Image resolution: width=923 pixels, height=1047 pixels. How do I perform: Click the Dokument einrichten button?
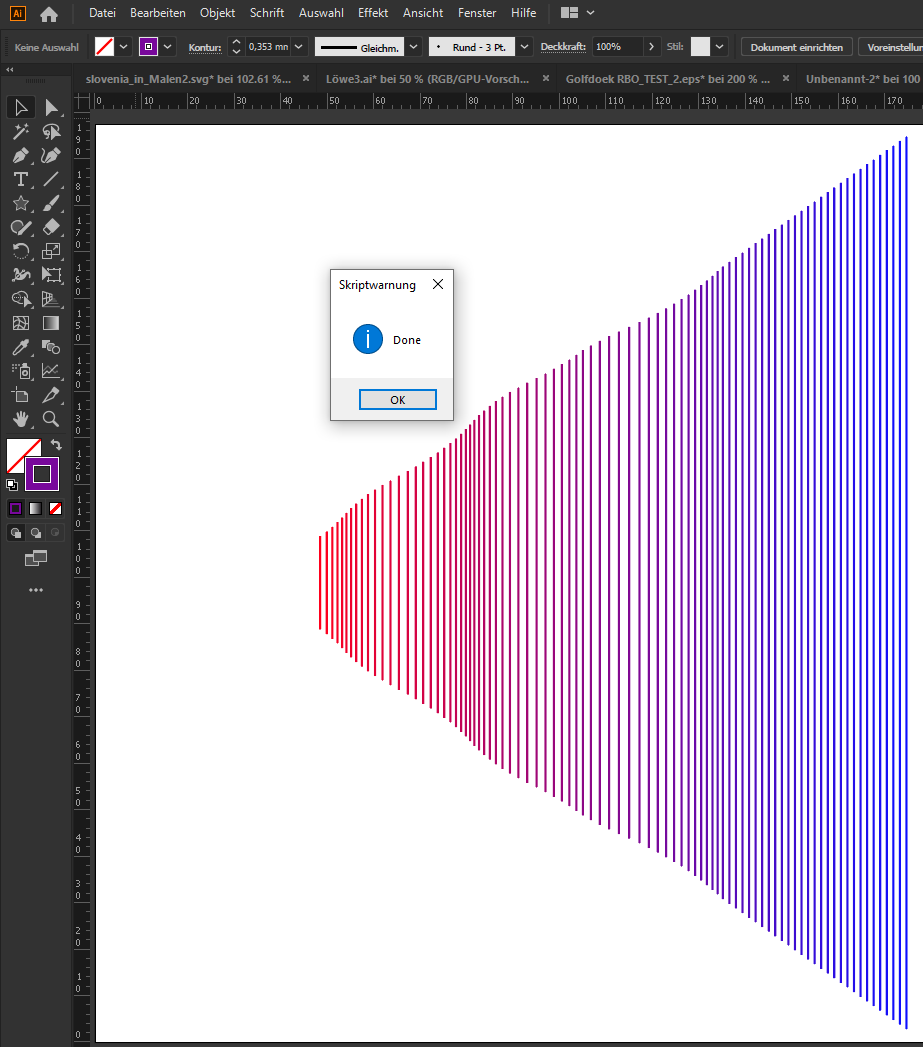point(796,46)
